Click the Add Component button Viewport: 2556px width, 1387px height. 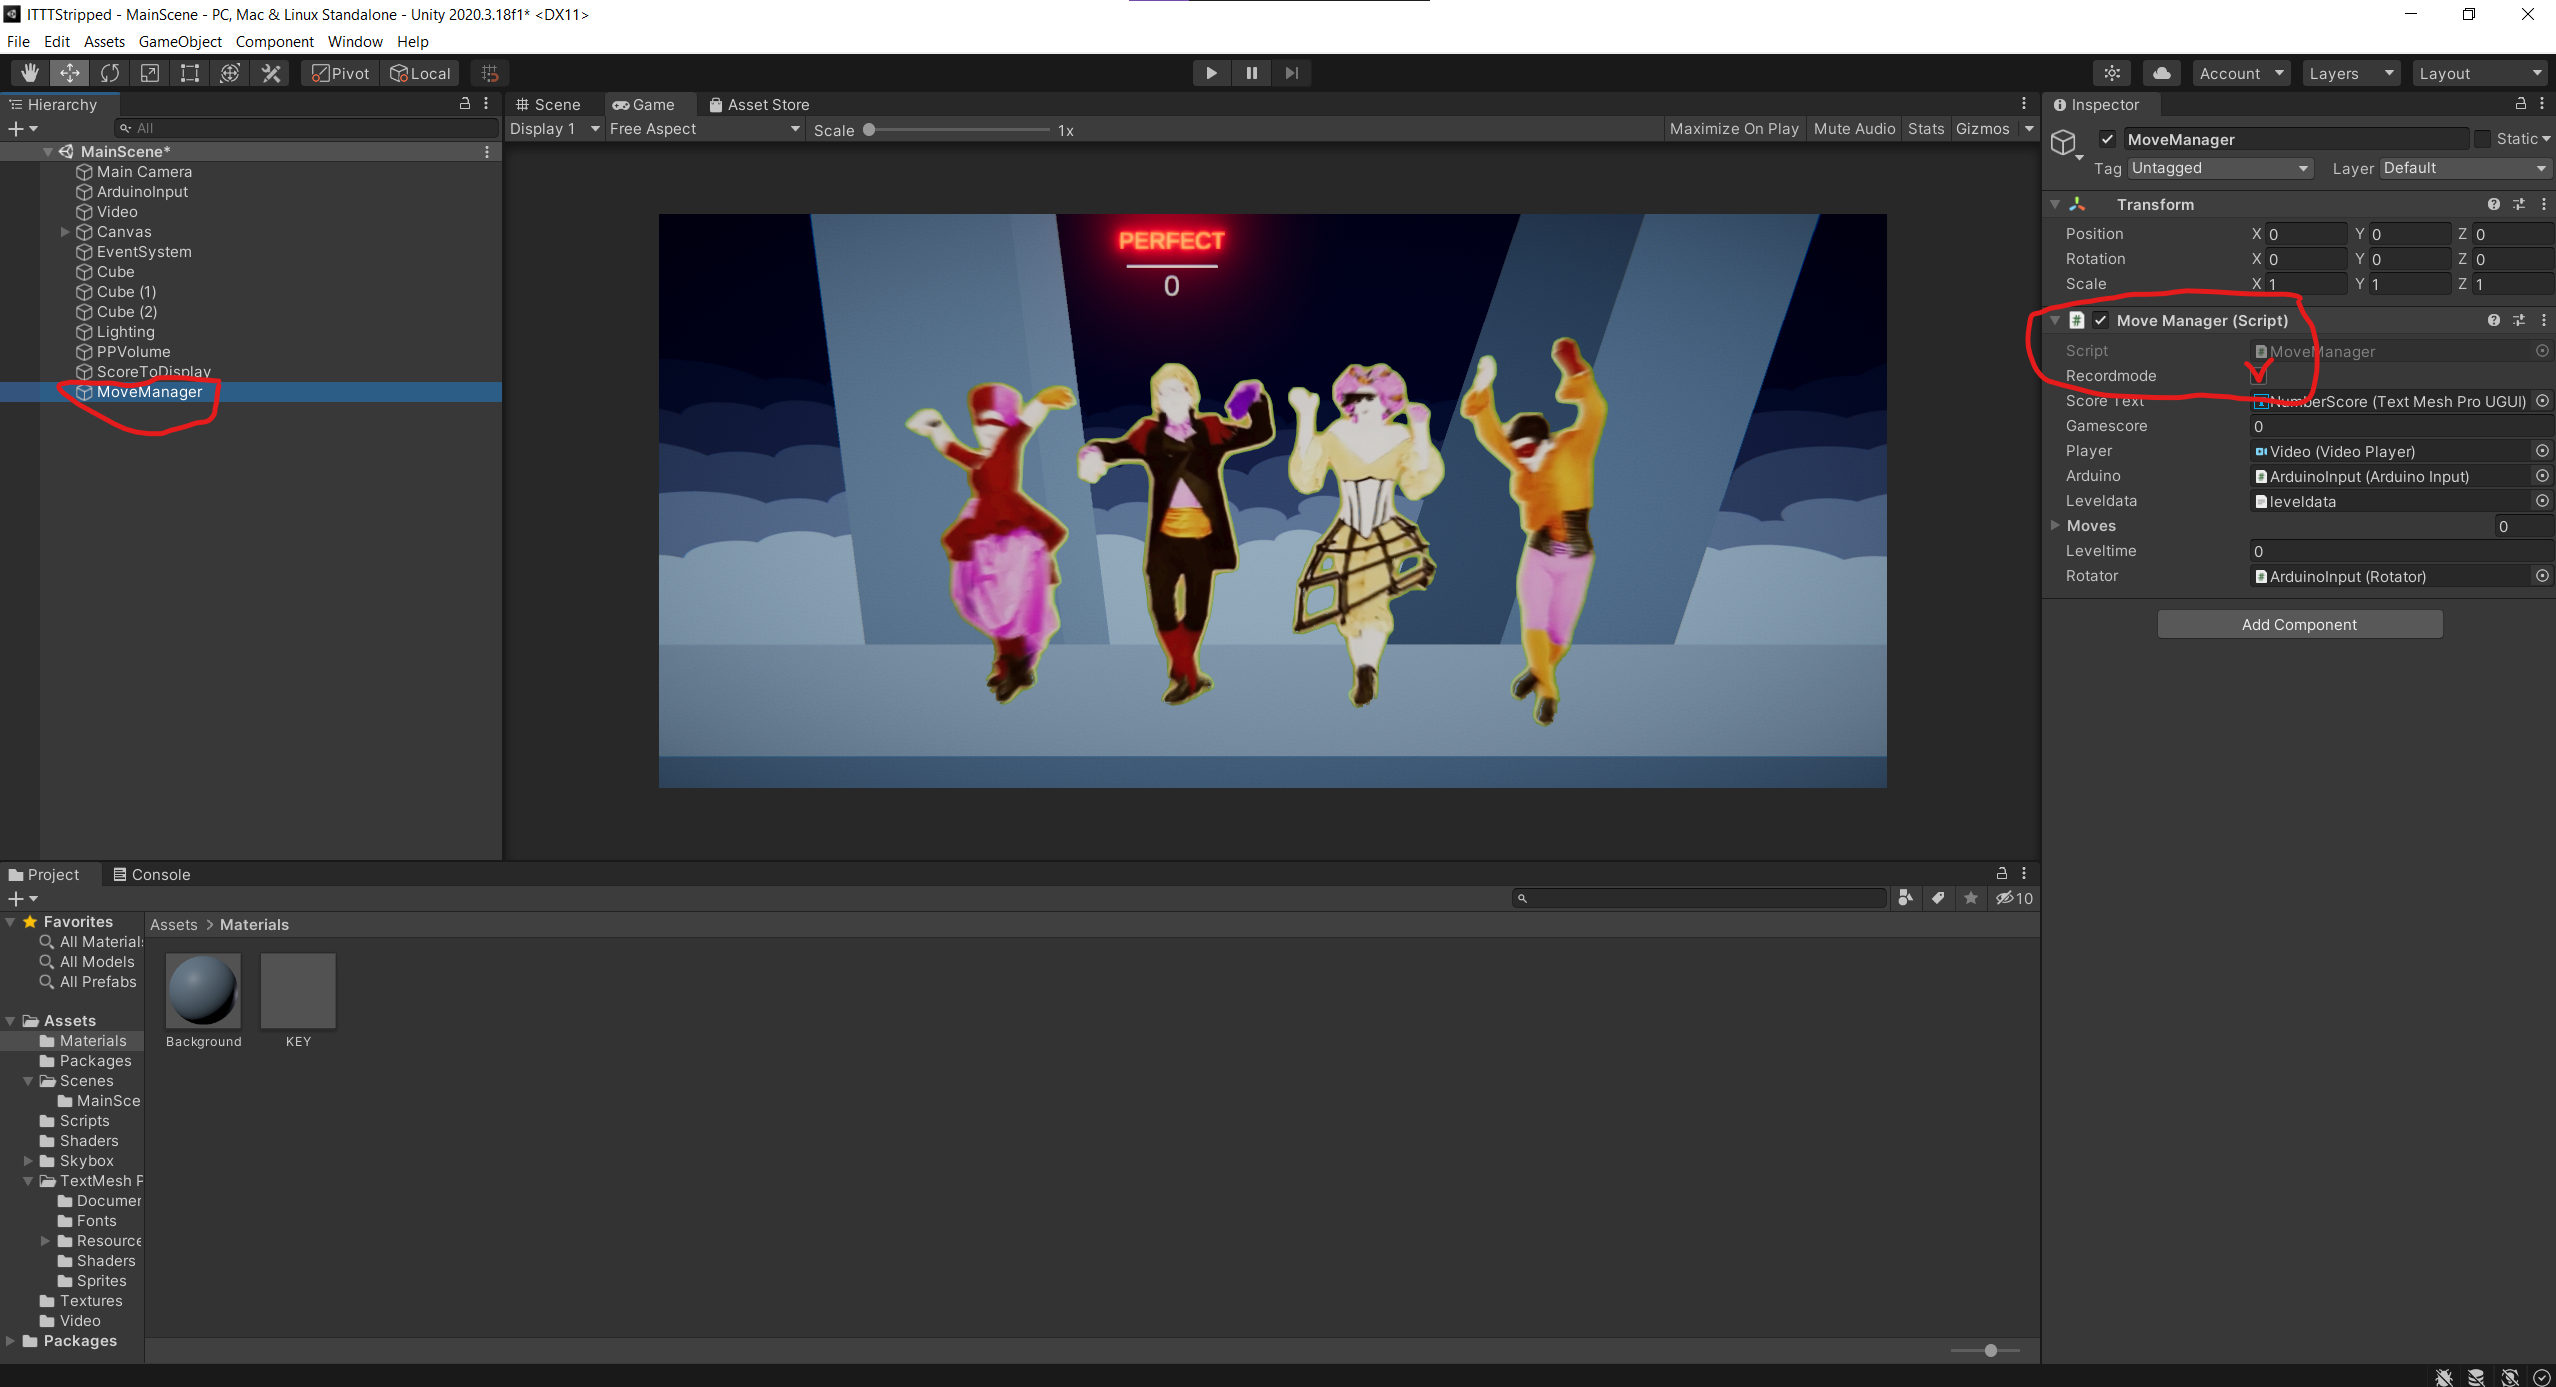(2299, 624)
